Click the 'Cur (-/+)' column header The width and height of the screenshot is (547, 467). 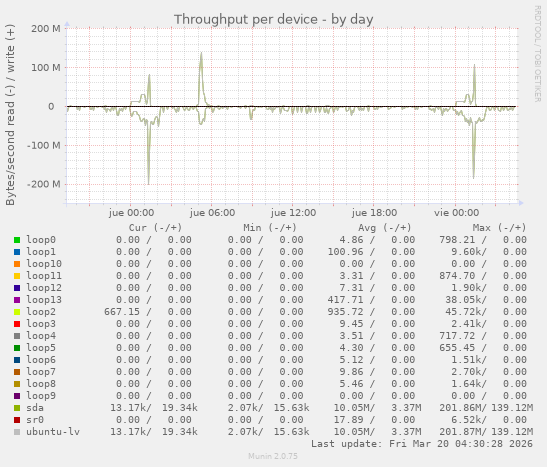coord(155,228)
